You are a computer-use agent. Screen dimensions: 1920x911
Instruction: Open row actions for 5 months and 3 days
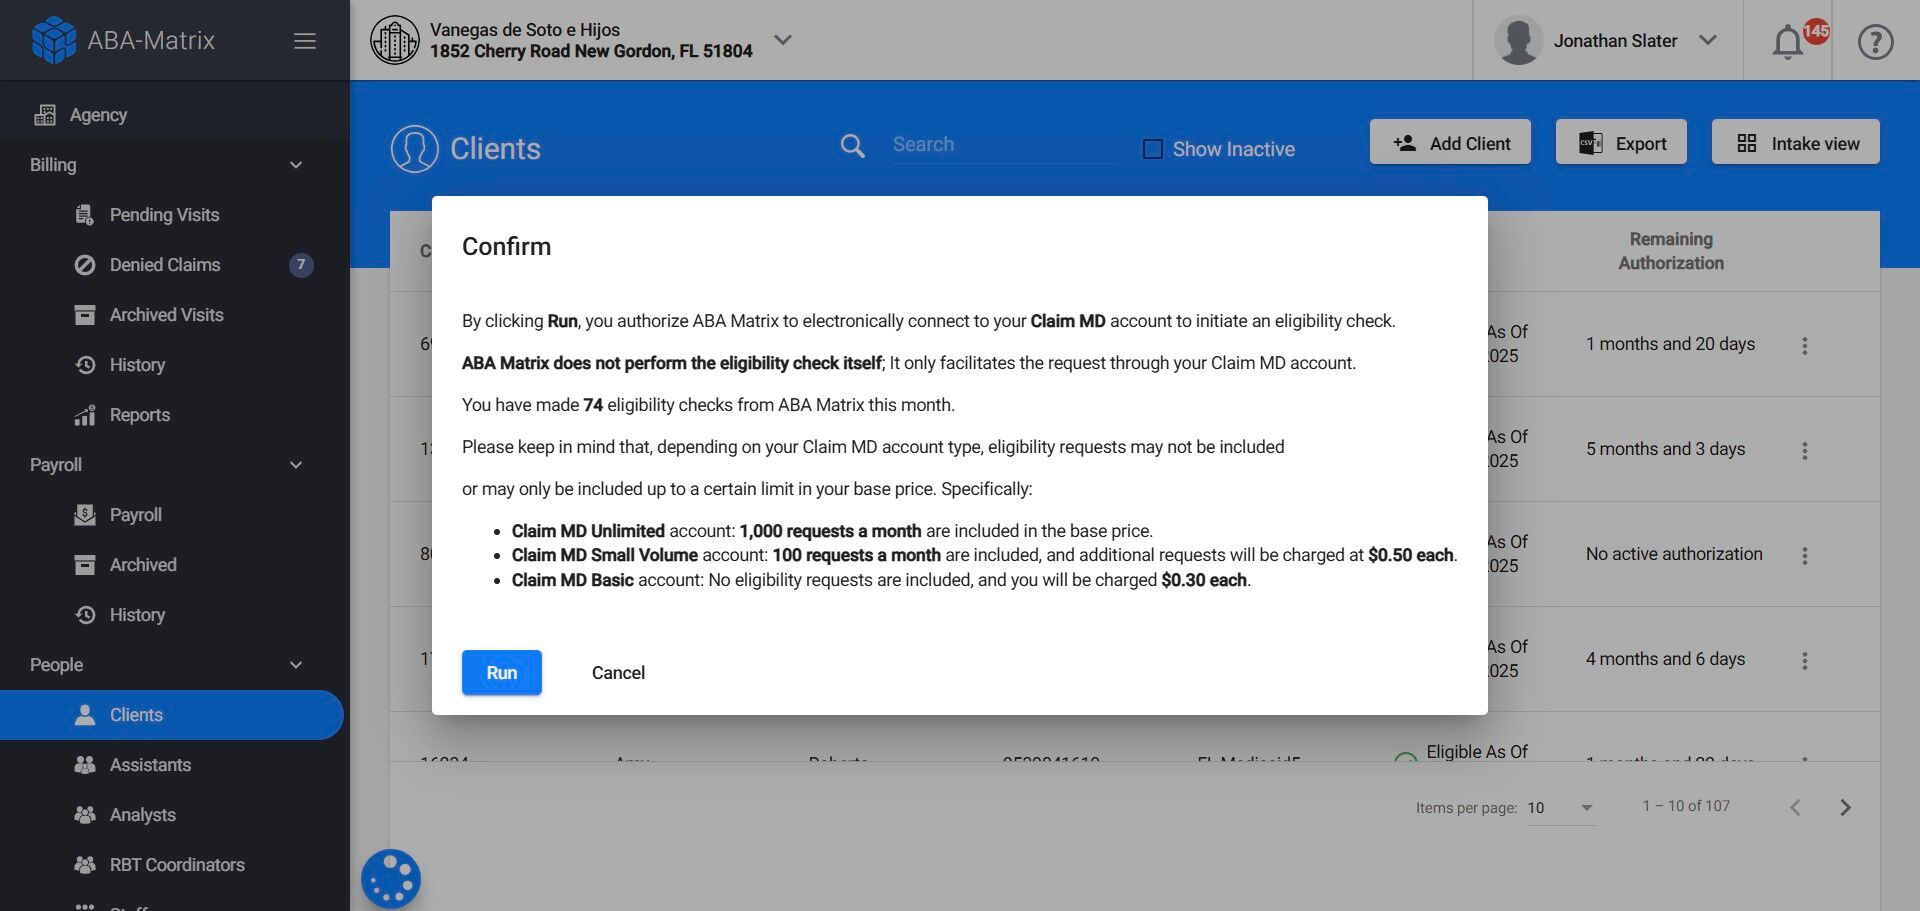(x=1805, y=451)
